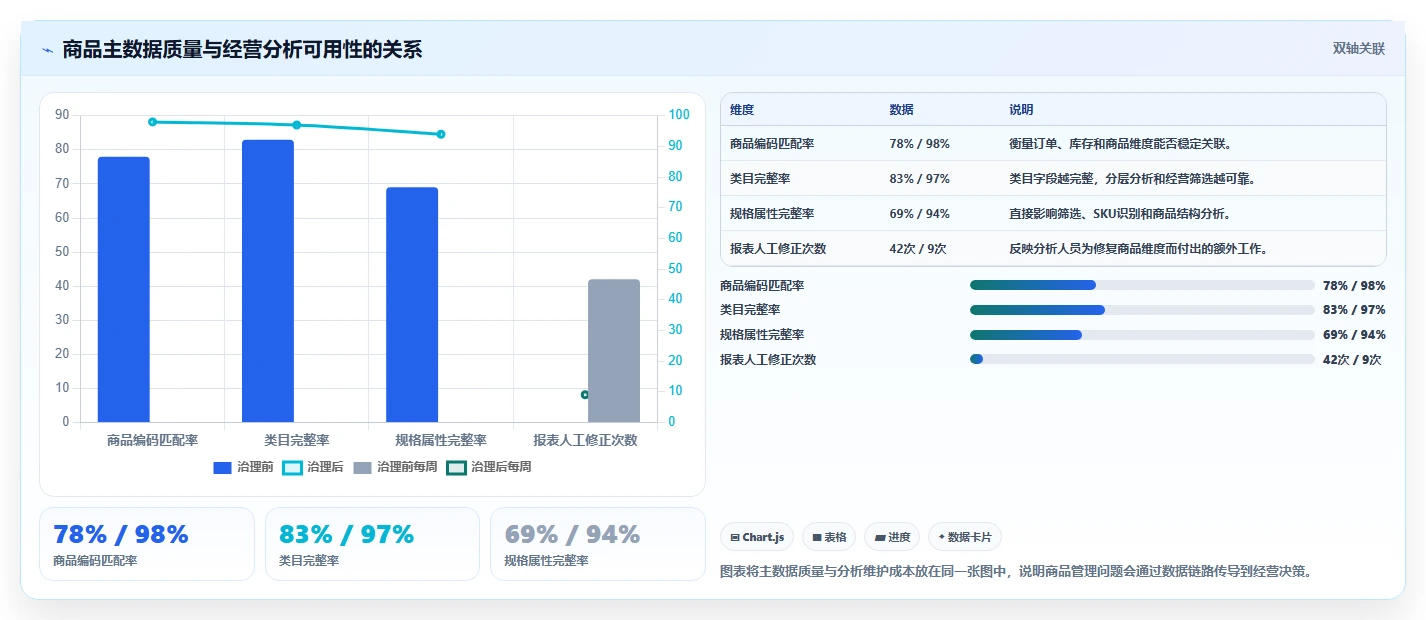1426x620 pixels.
Task: Open the 78% / 98% 商品编码匹配率 stat card
Action: [x=147, y=544]
